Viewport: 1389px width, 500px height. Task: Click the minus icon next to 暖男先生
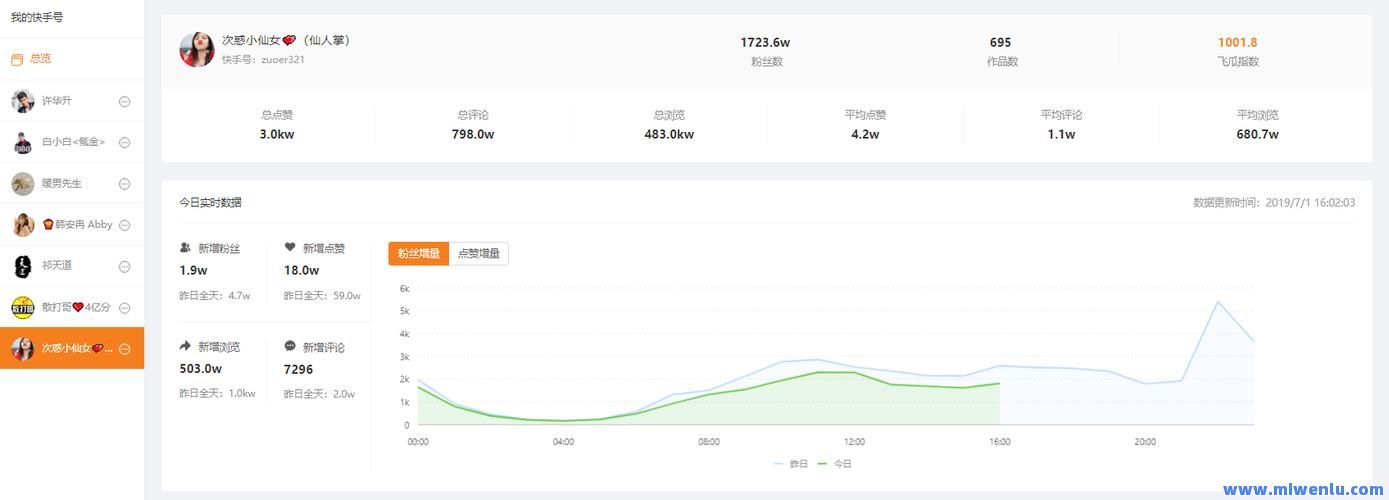[x=125, y=184]
